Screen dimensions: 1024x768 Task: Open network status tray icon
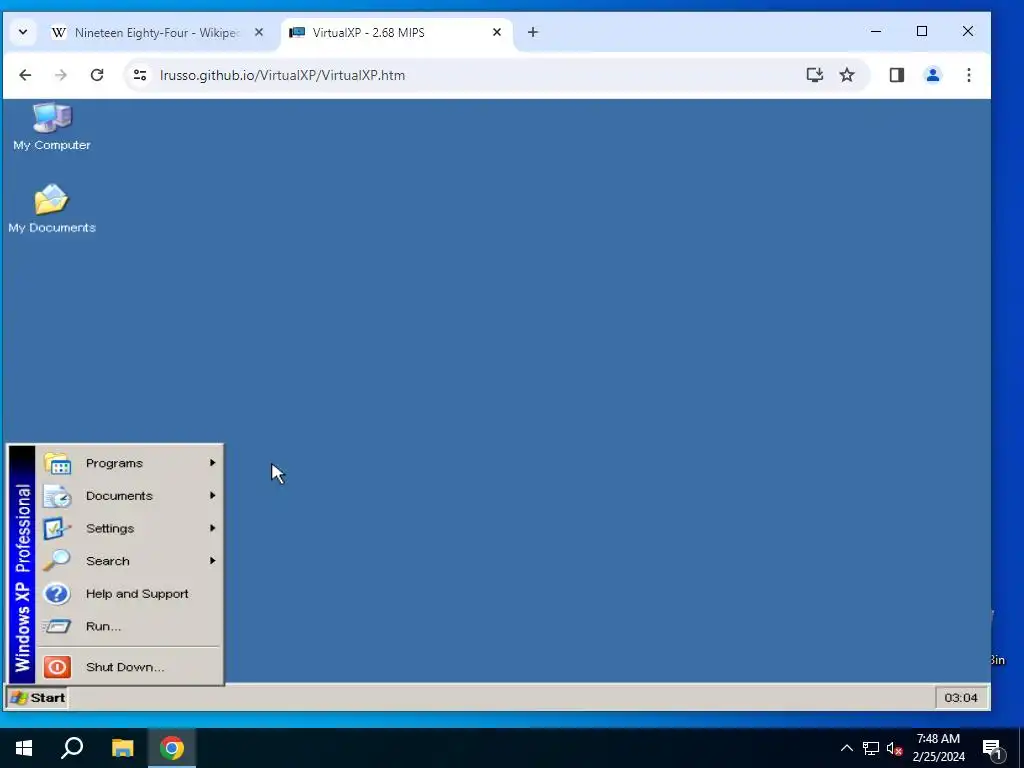click(x=871, y=748)
